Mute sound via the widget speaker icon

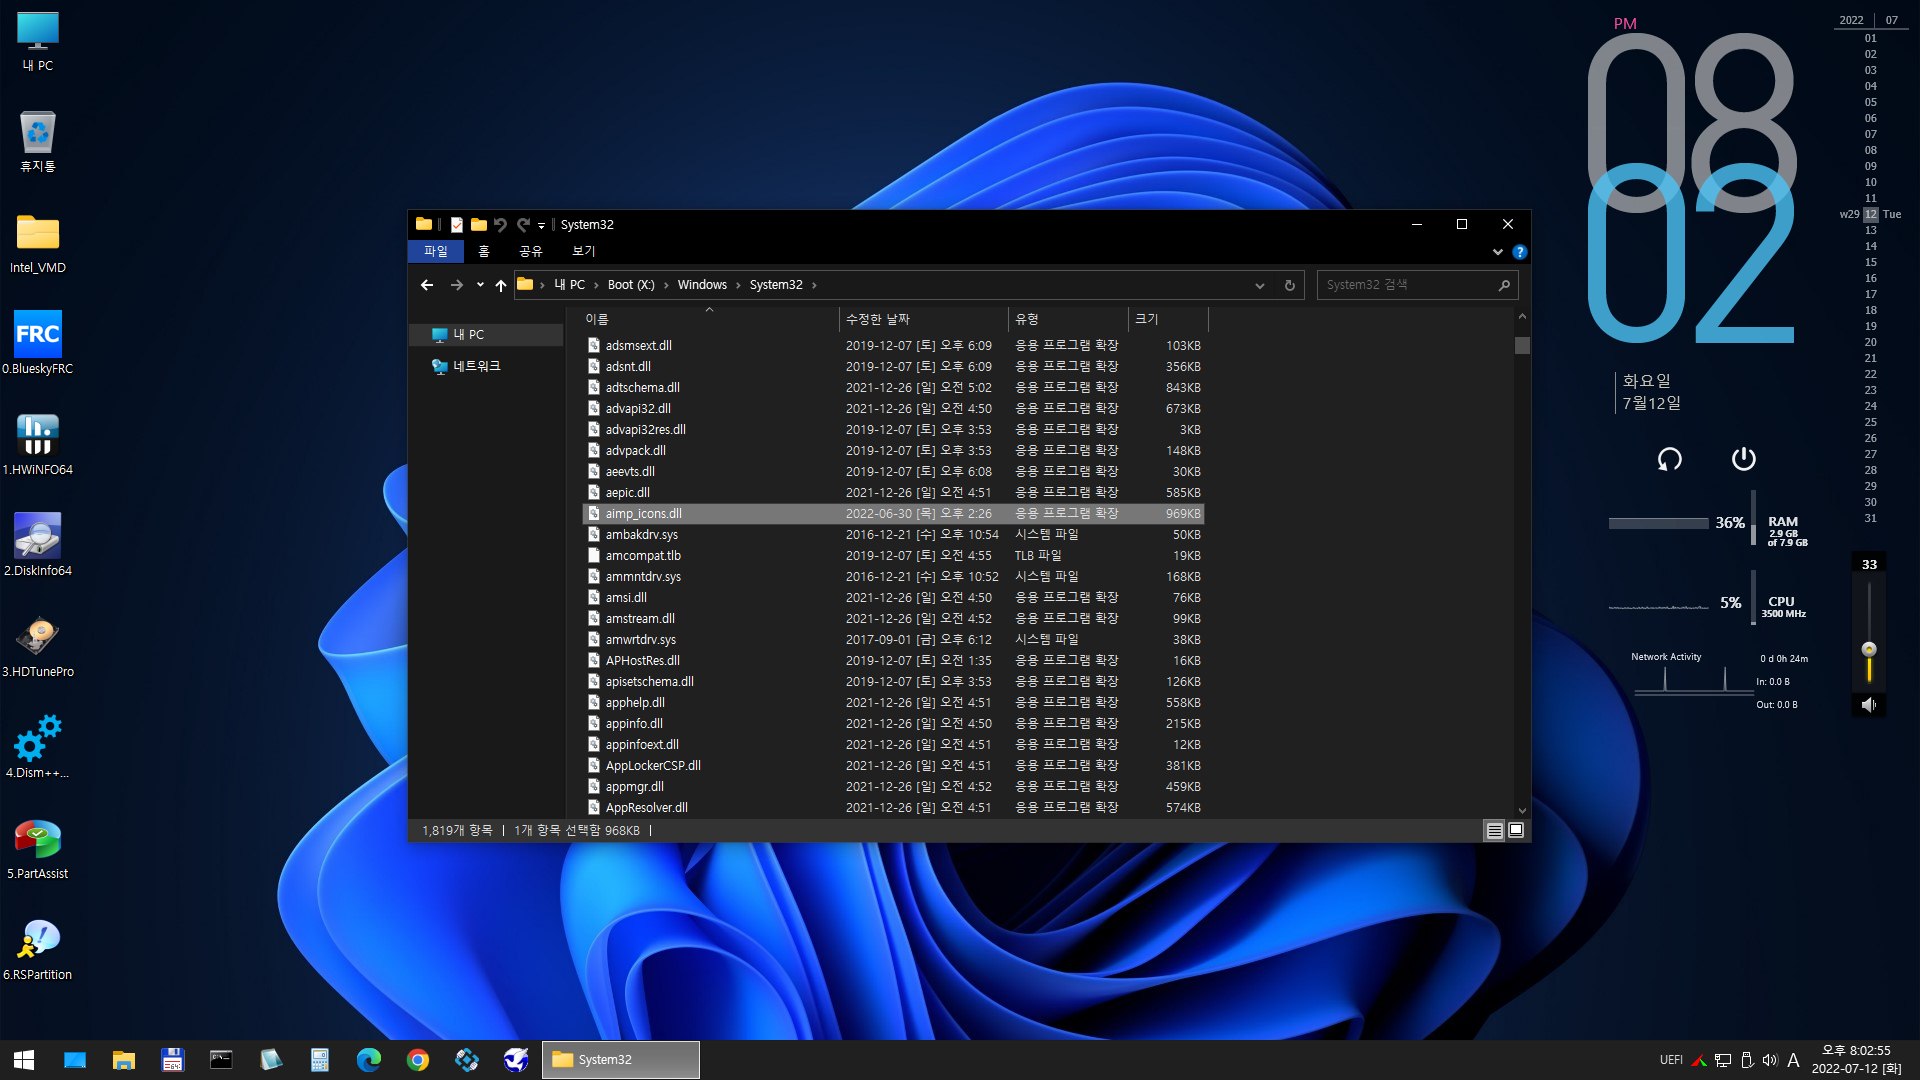[x=1868, y=705]
